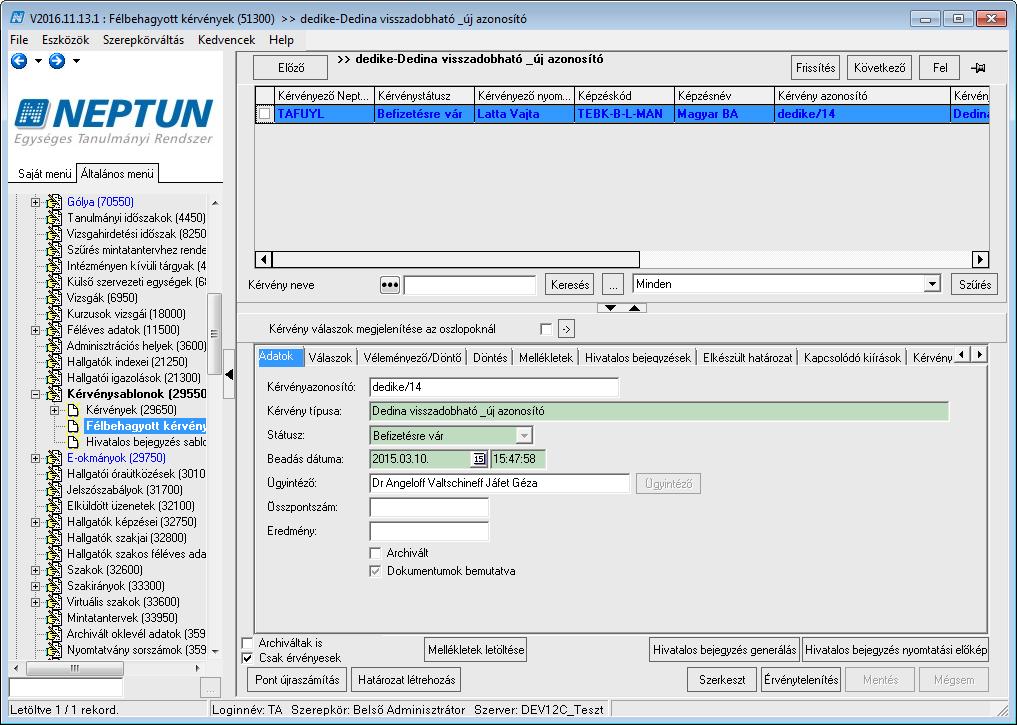The width and height of the screenshot is (1017, 725).
Task: Click the Mintatantervek (33950) folder icon
Action: pos(54,618)
